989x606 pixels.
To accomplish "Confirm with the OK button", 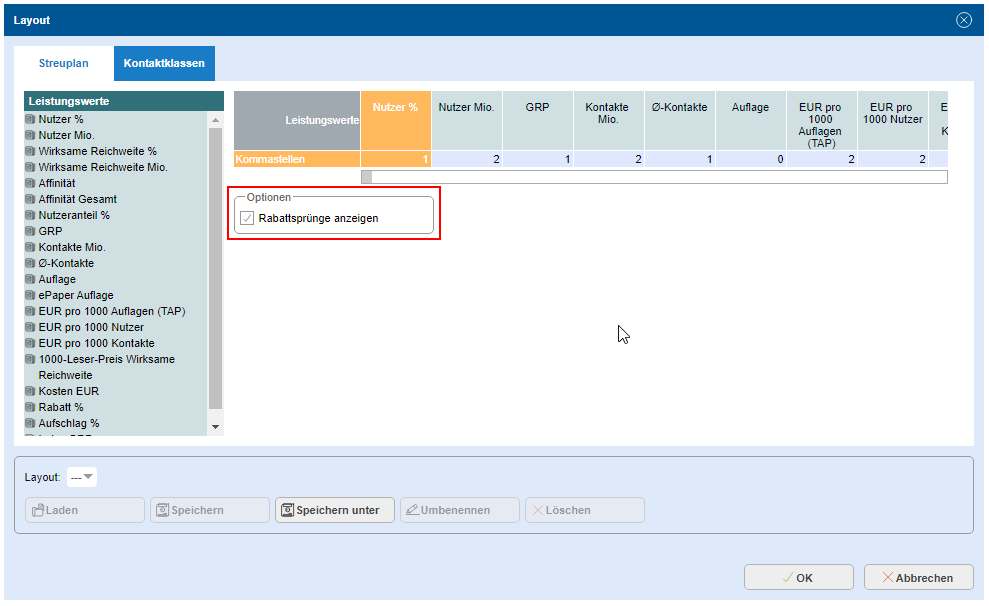I will point(798,578).
